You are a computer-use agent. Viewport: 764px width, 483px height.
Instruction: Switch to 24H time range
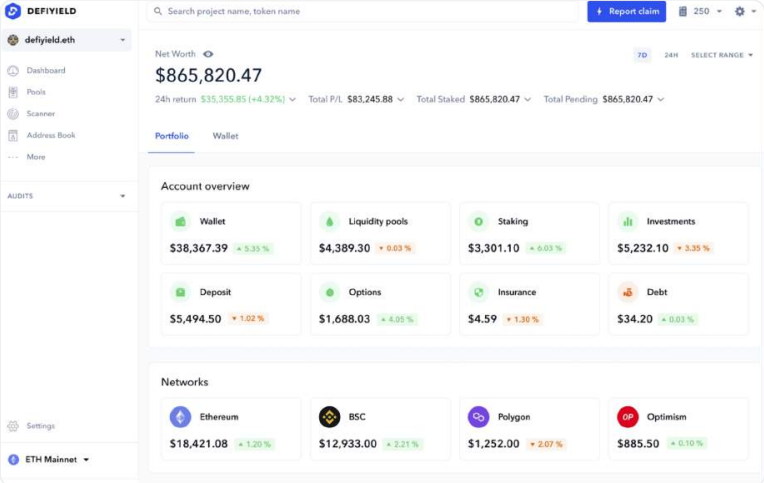671,55
